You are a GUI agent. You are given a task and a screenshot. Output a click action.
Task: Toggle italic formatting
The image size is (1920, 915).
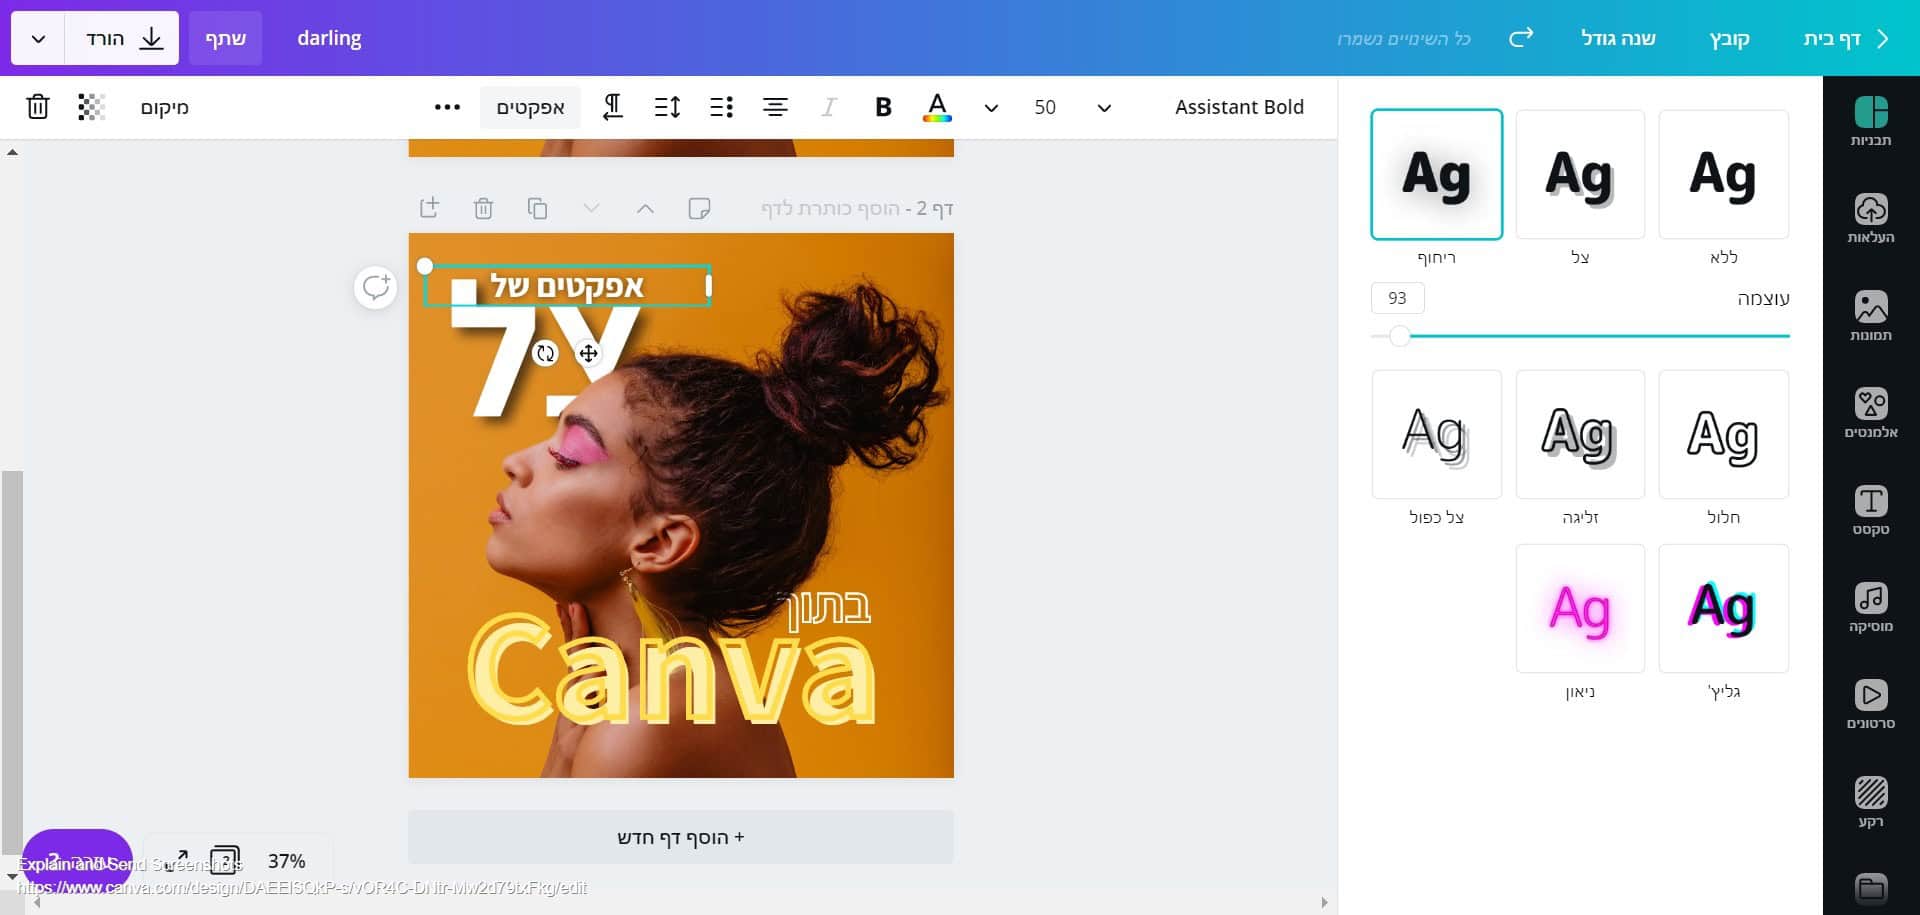tap(828, 107)
